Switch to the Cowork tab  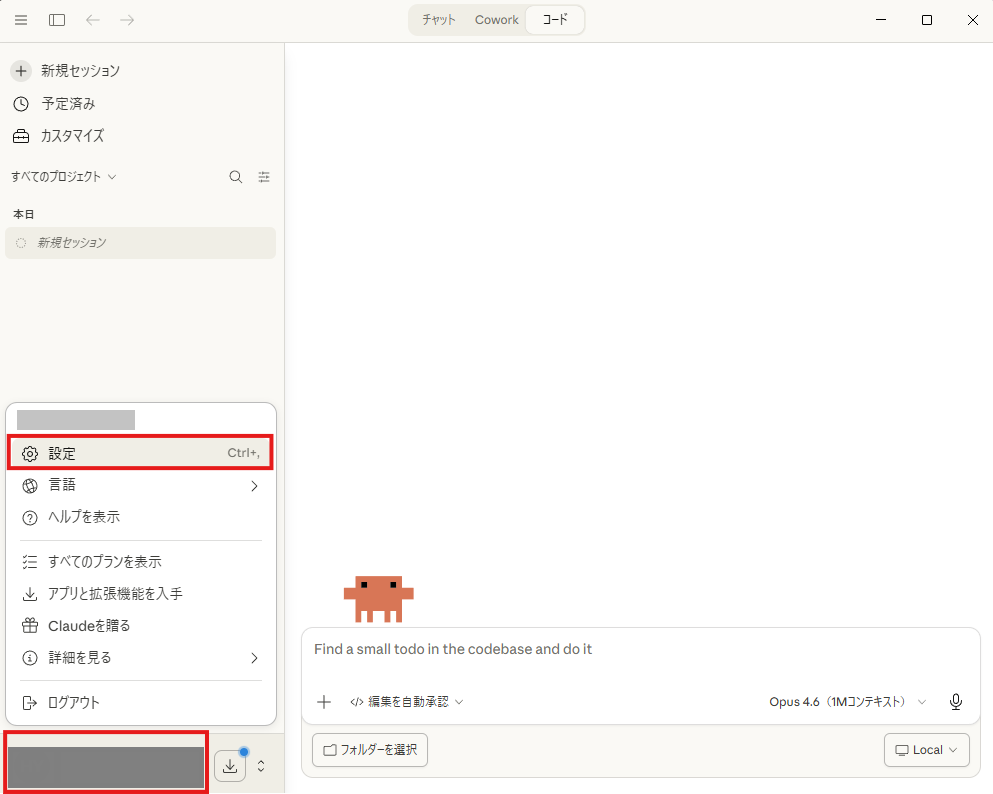[497, 20]
